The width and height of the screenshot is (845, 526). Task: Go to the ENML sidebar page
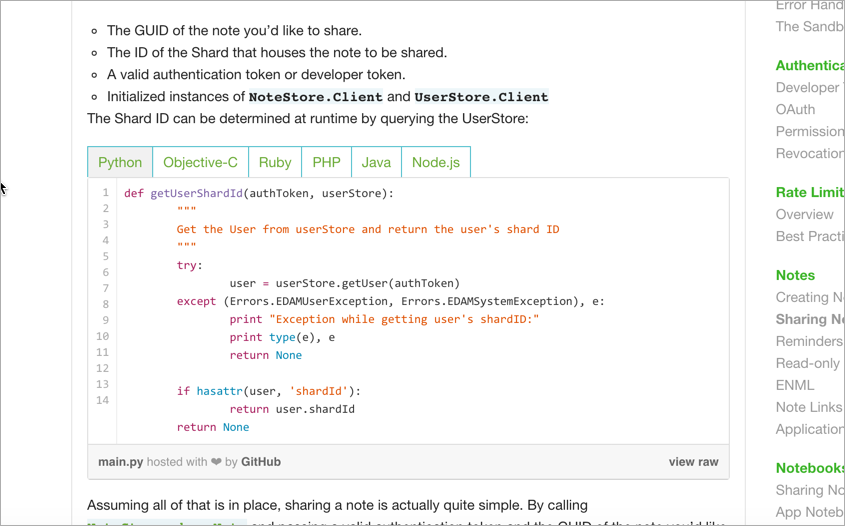point(795,385)
